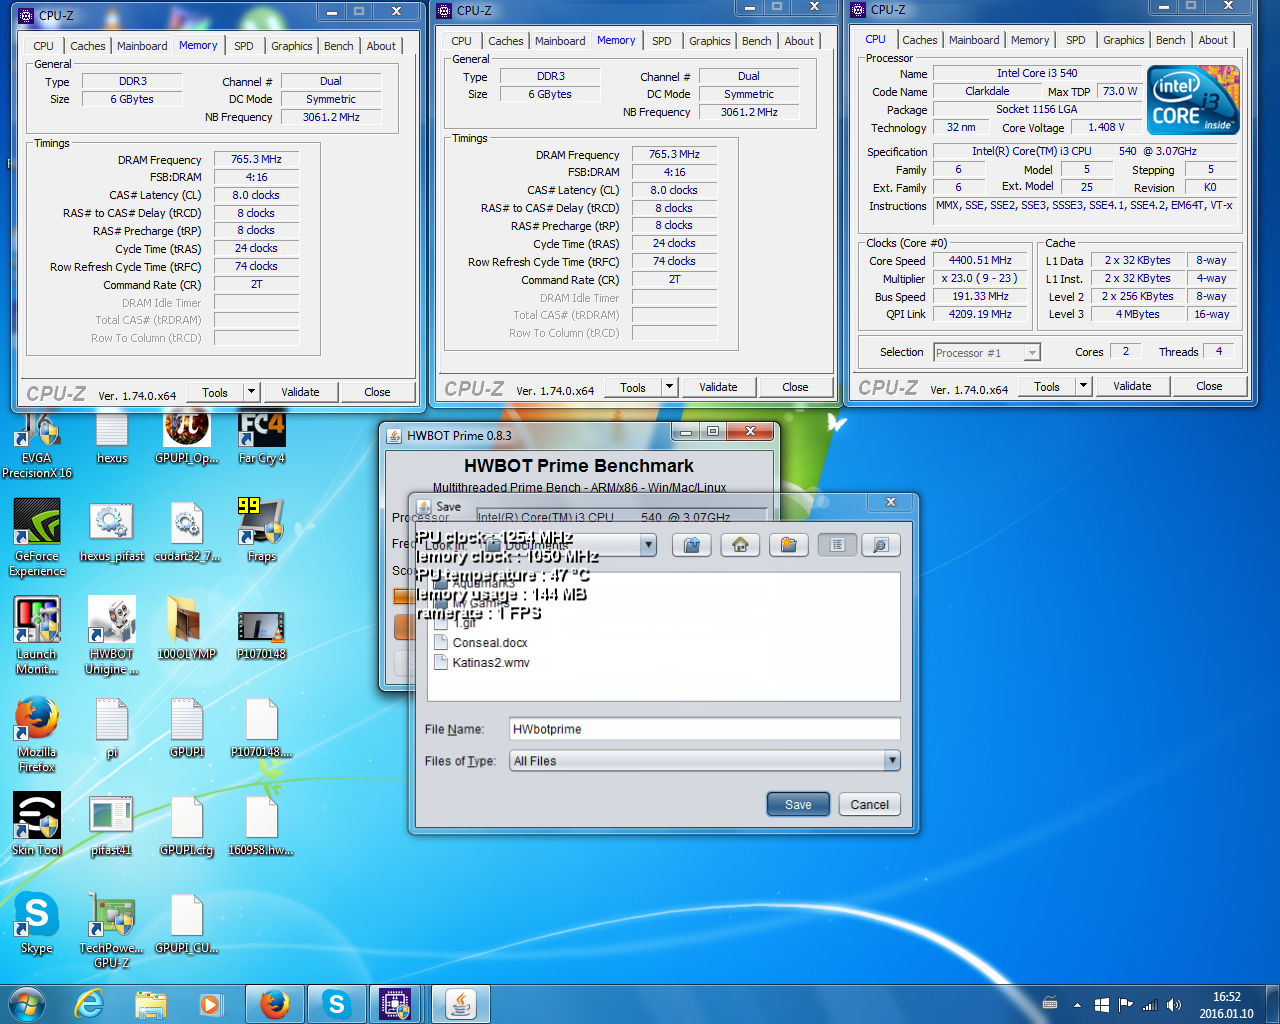
Task: Select the Launch Monitor desktop icon
Action: [x=37, y=636]
